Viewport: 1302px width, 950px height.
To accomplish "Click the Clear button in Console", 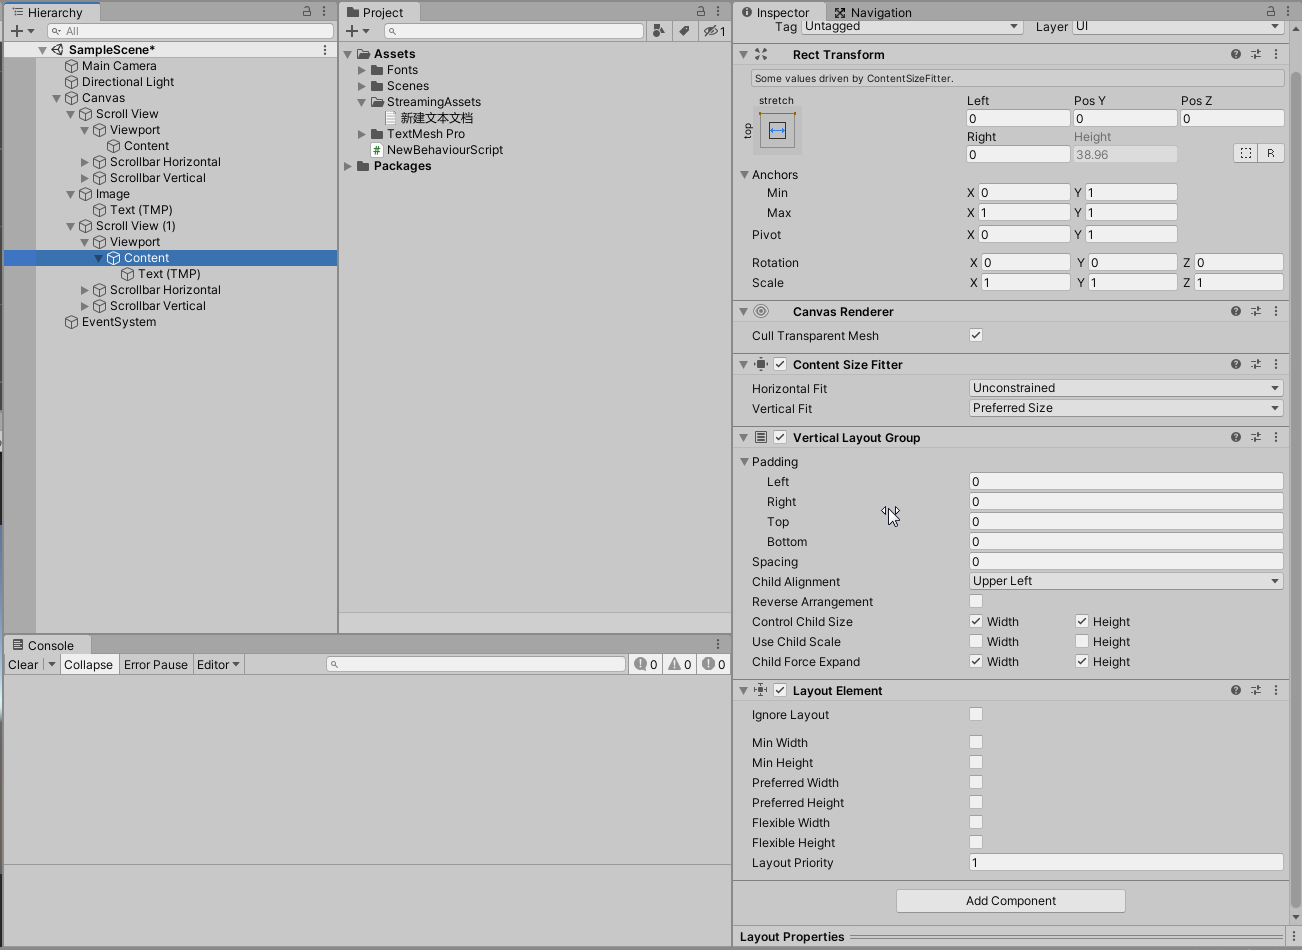I will coord(22,664).
